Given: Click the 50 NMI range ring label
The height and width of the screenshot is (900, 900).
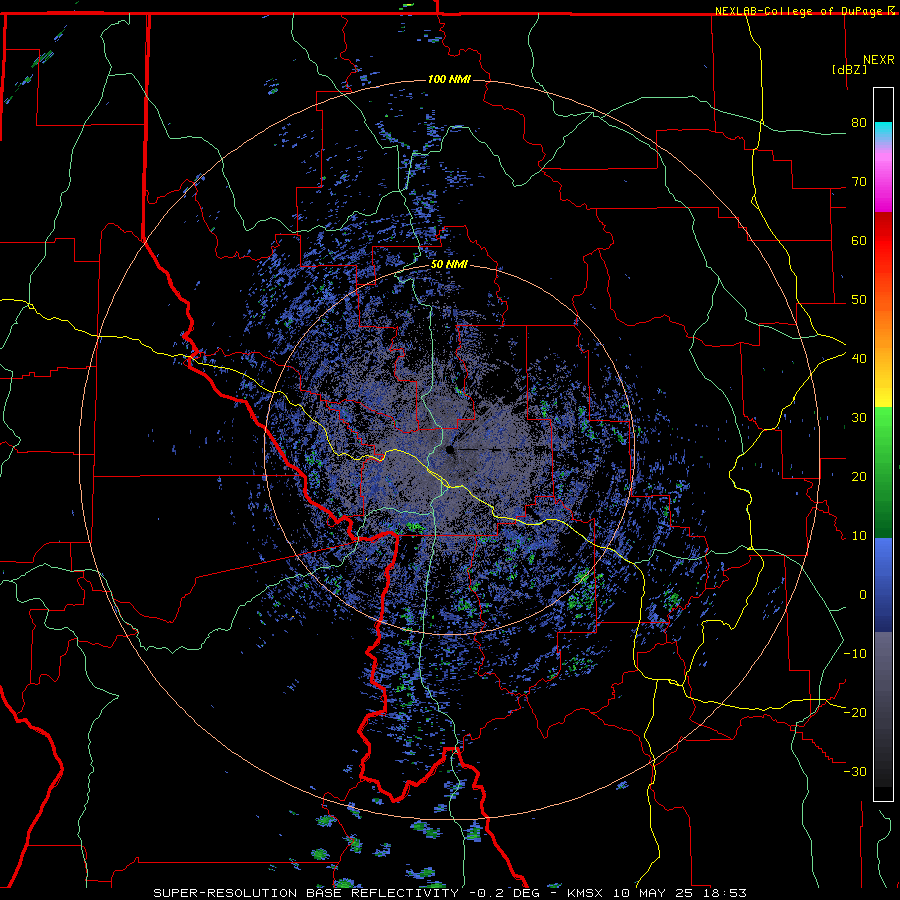Looking at the screenshot, I should point(449,265).
